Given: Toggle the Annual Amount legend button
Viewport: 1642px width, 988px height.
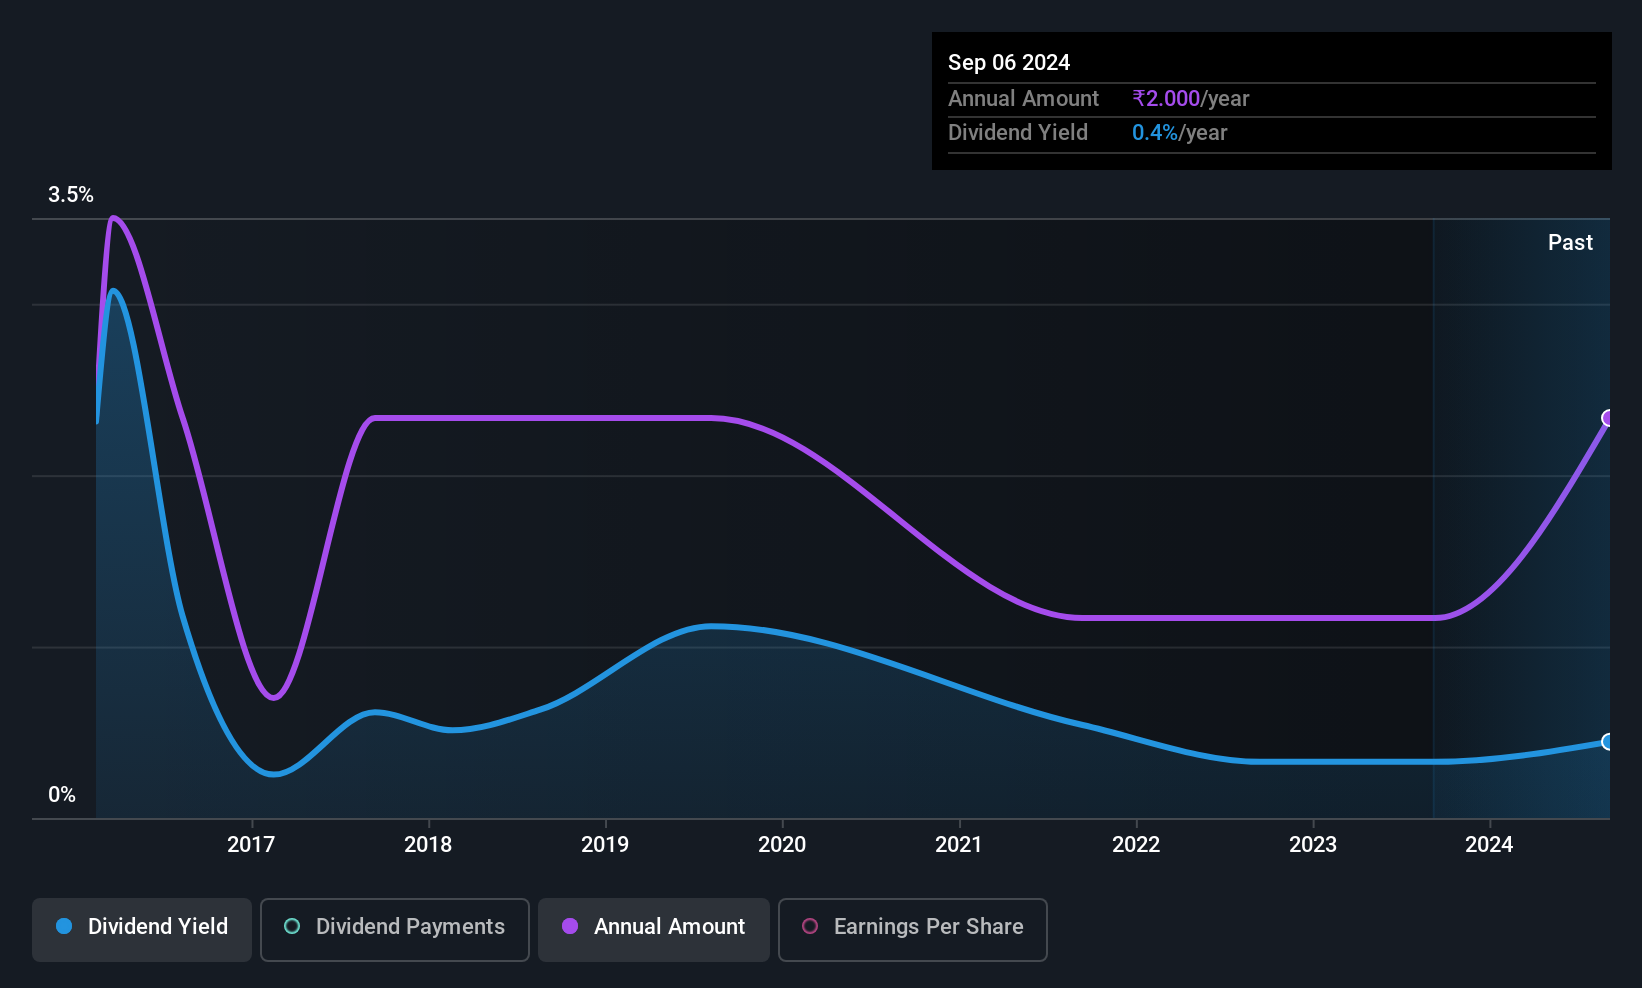Looking at the screenshot, I should pyautogui.click(x=654, y=928).
